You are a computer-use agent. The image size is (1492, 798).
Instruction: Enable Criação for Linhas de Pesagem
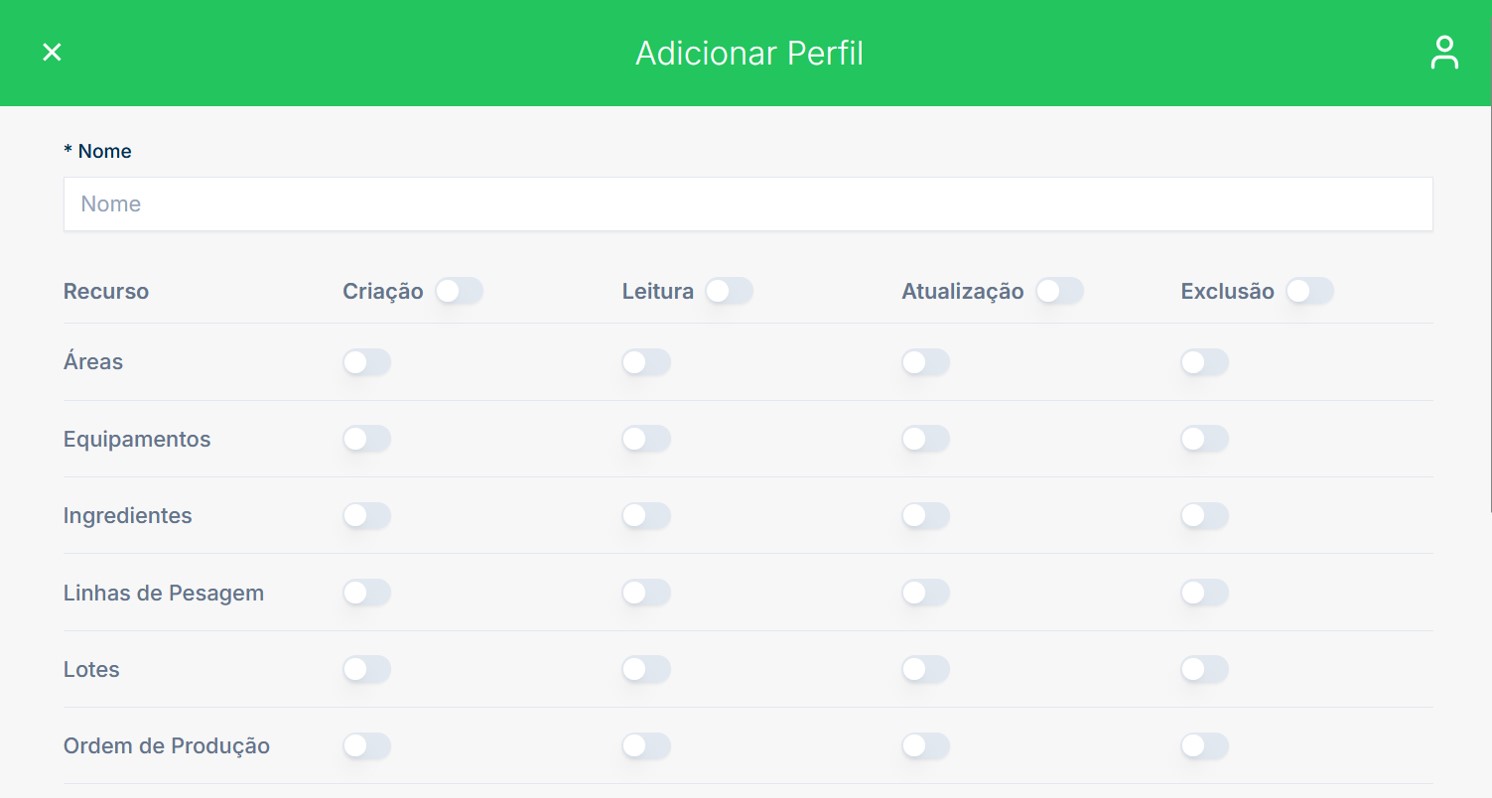366,593
